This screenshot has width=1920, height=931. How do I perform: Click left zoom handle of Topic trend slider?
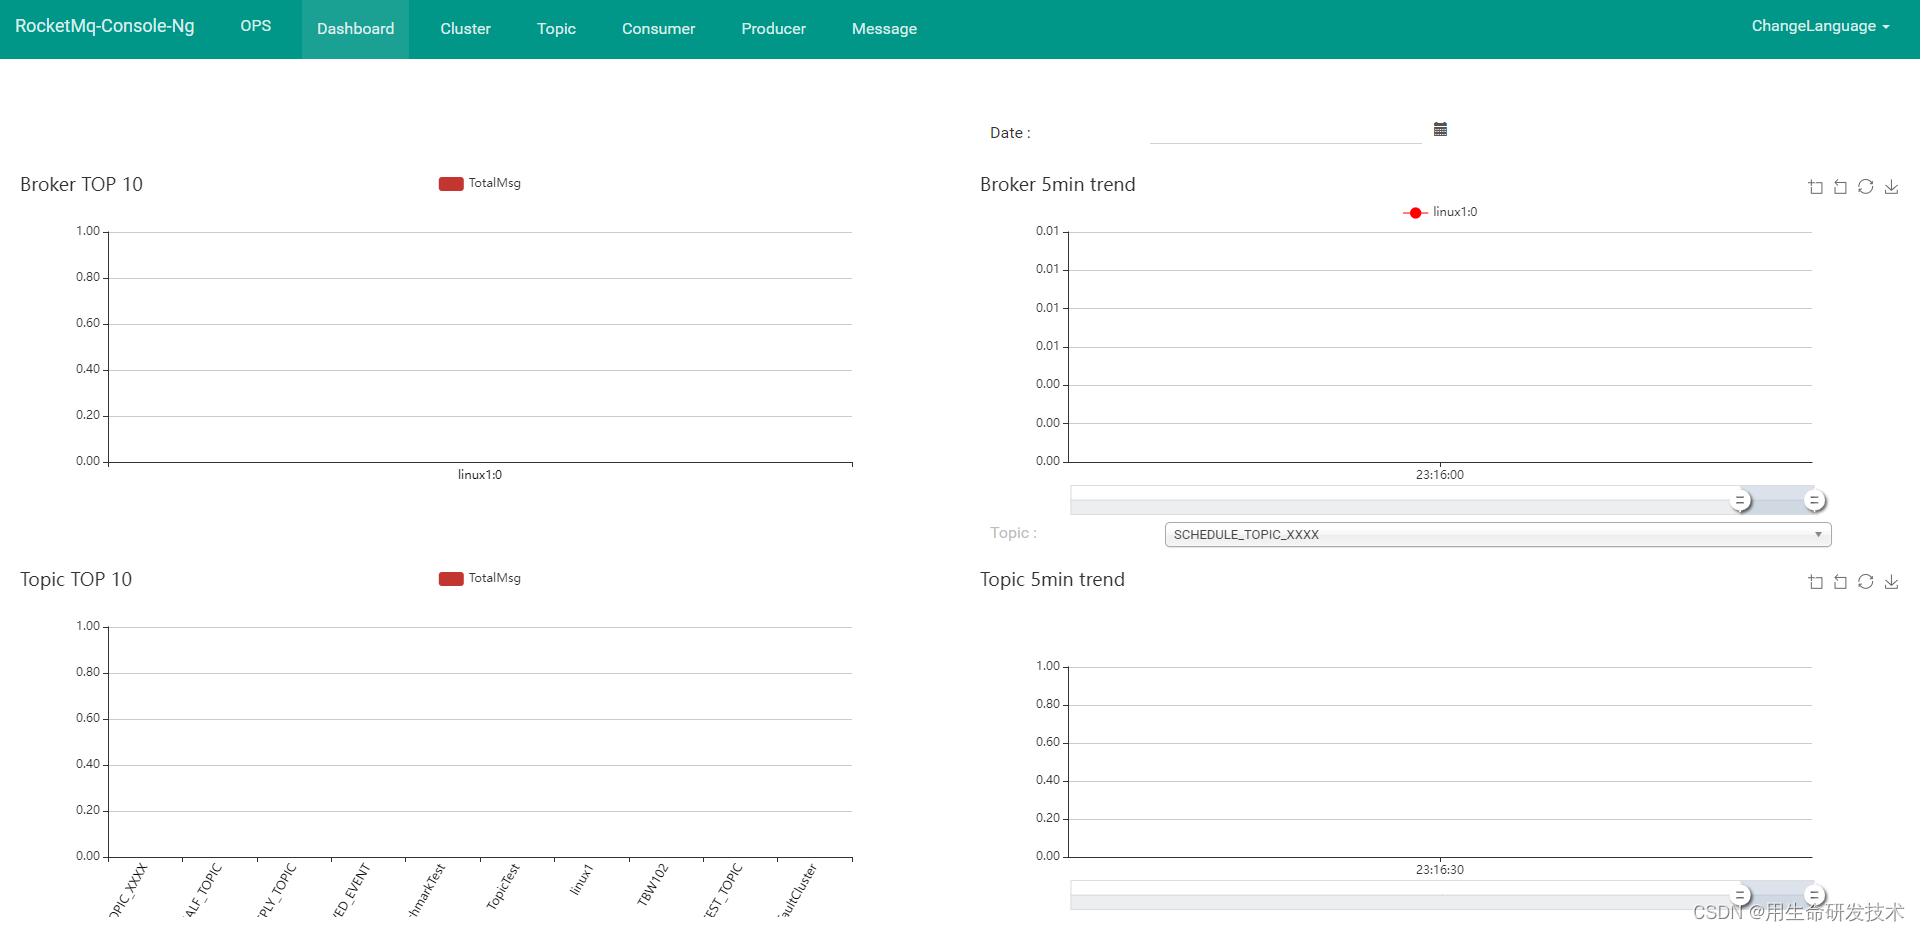click(x=1741, y=895)
